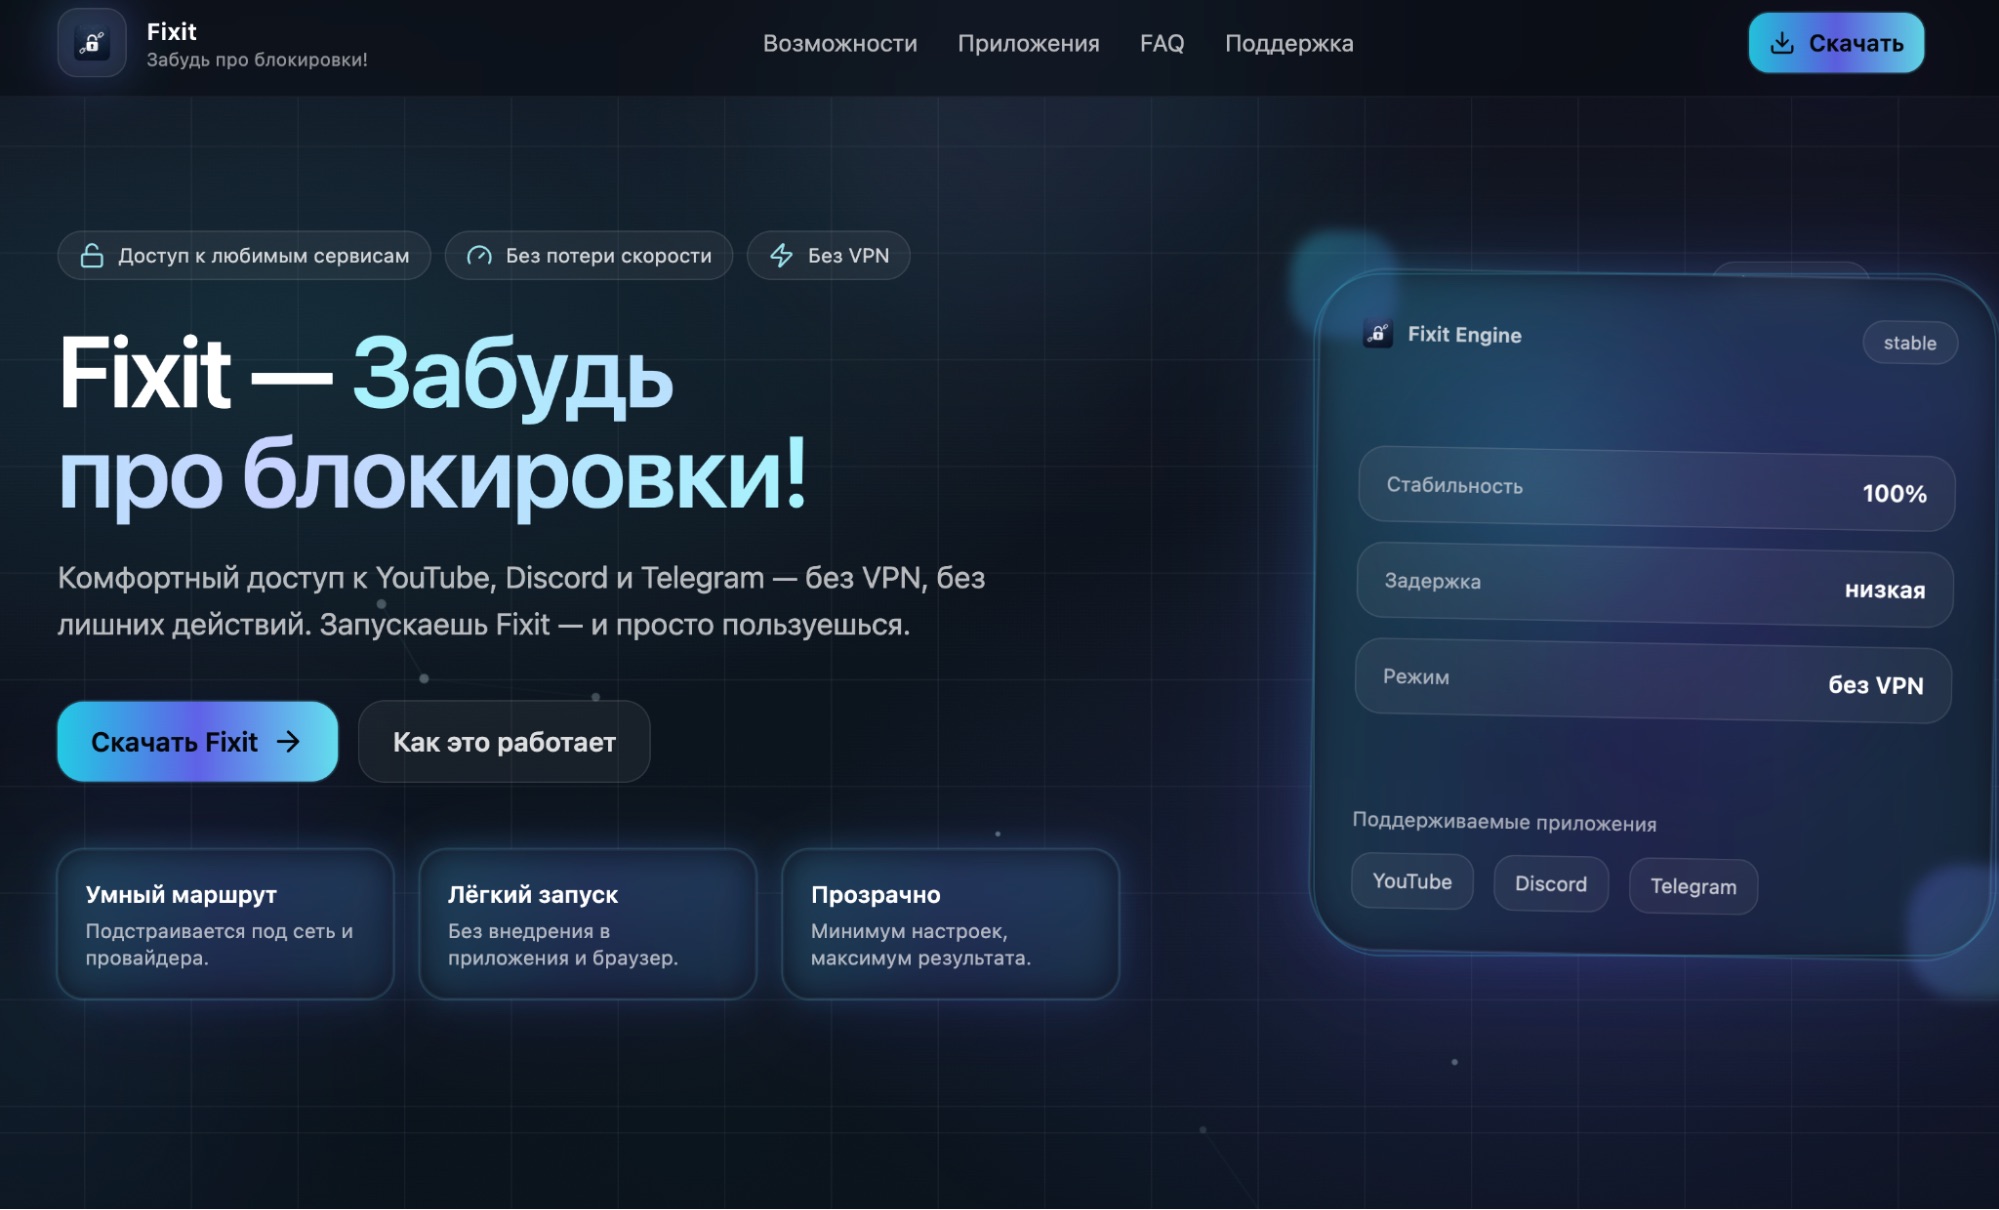
Task: Click the «Скачать Fixit» call-to-action button
Action: [x=197, y=741]
